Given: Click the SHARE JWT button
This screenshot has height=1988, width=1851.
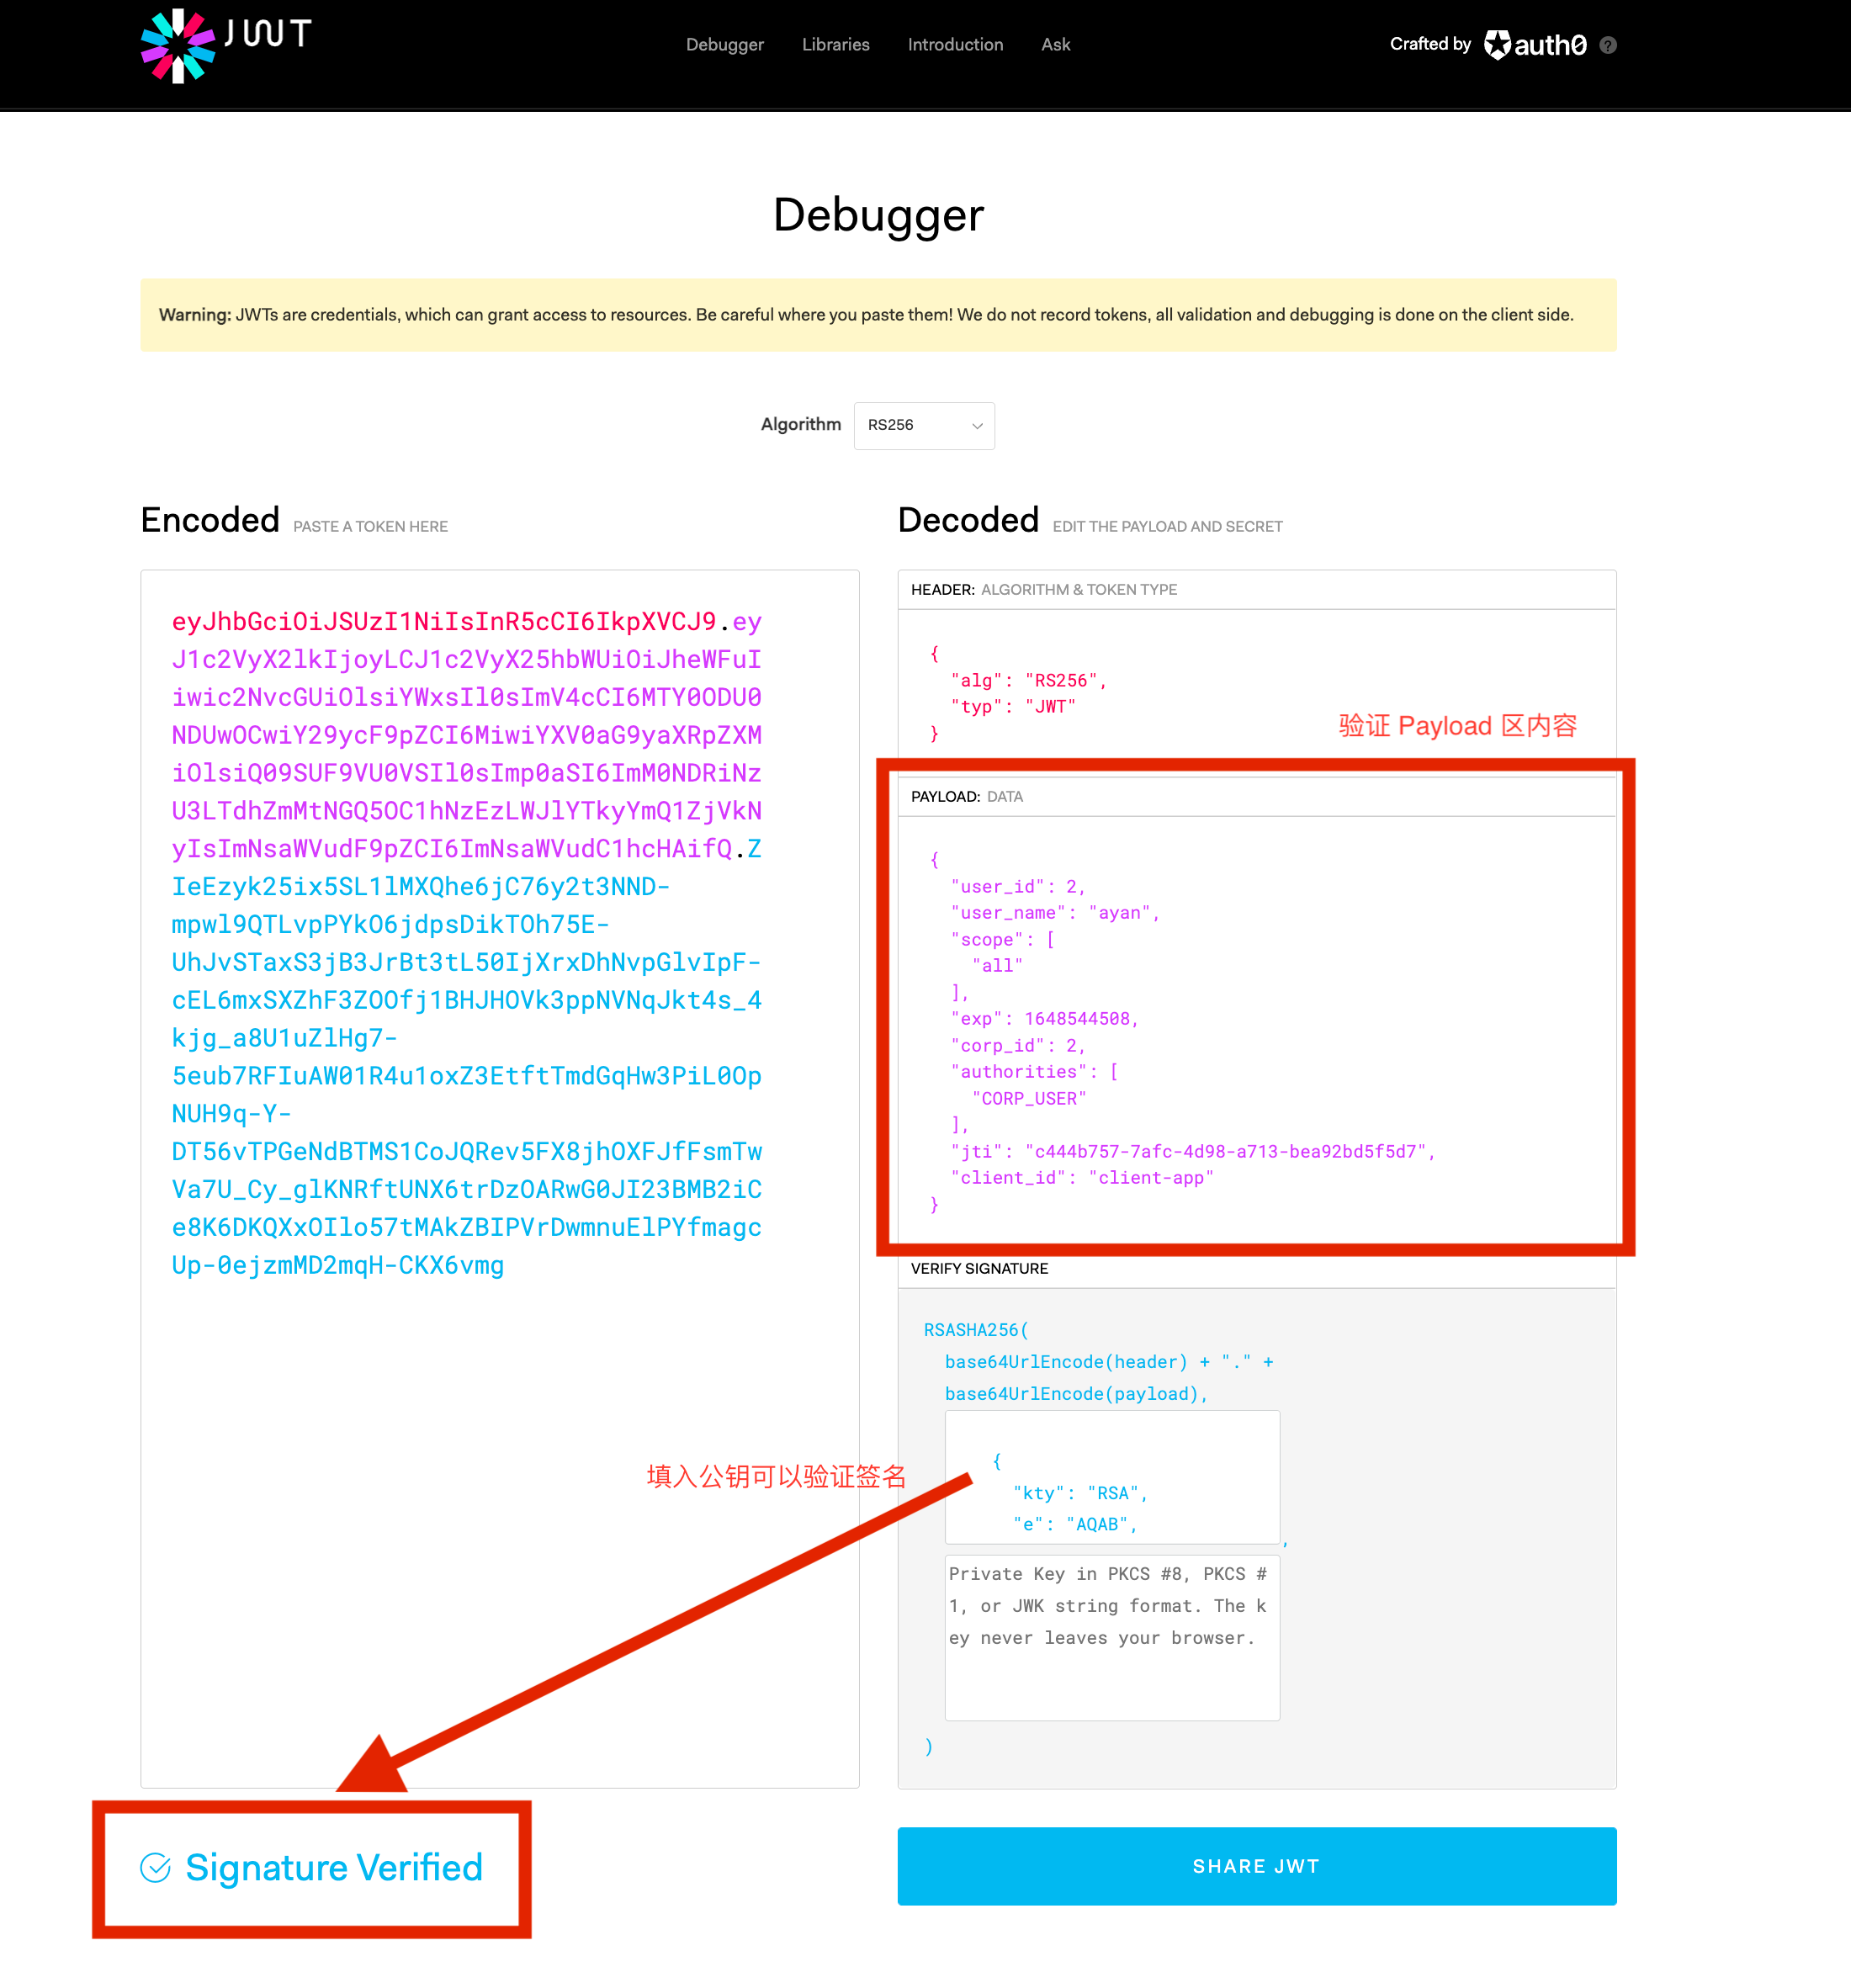Looking at the screenshot, I should click(x=1258, y=1866).
